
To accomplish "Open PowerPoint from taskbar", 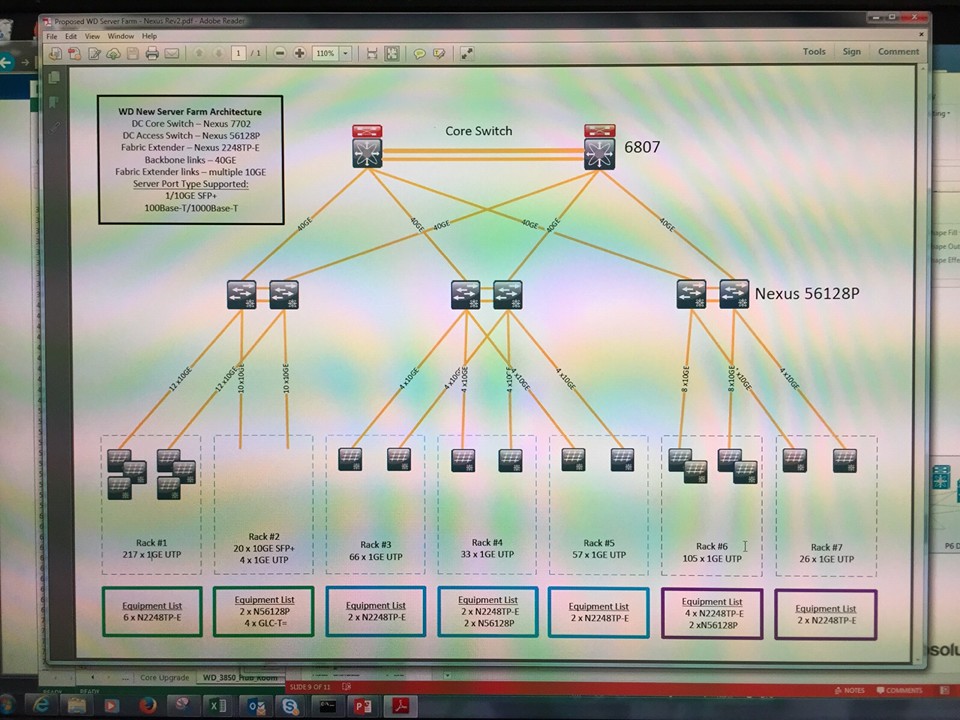I will [363, 707].
